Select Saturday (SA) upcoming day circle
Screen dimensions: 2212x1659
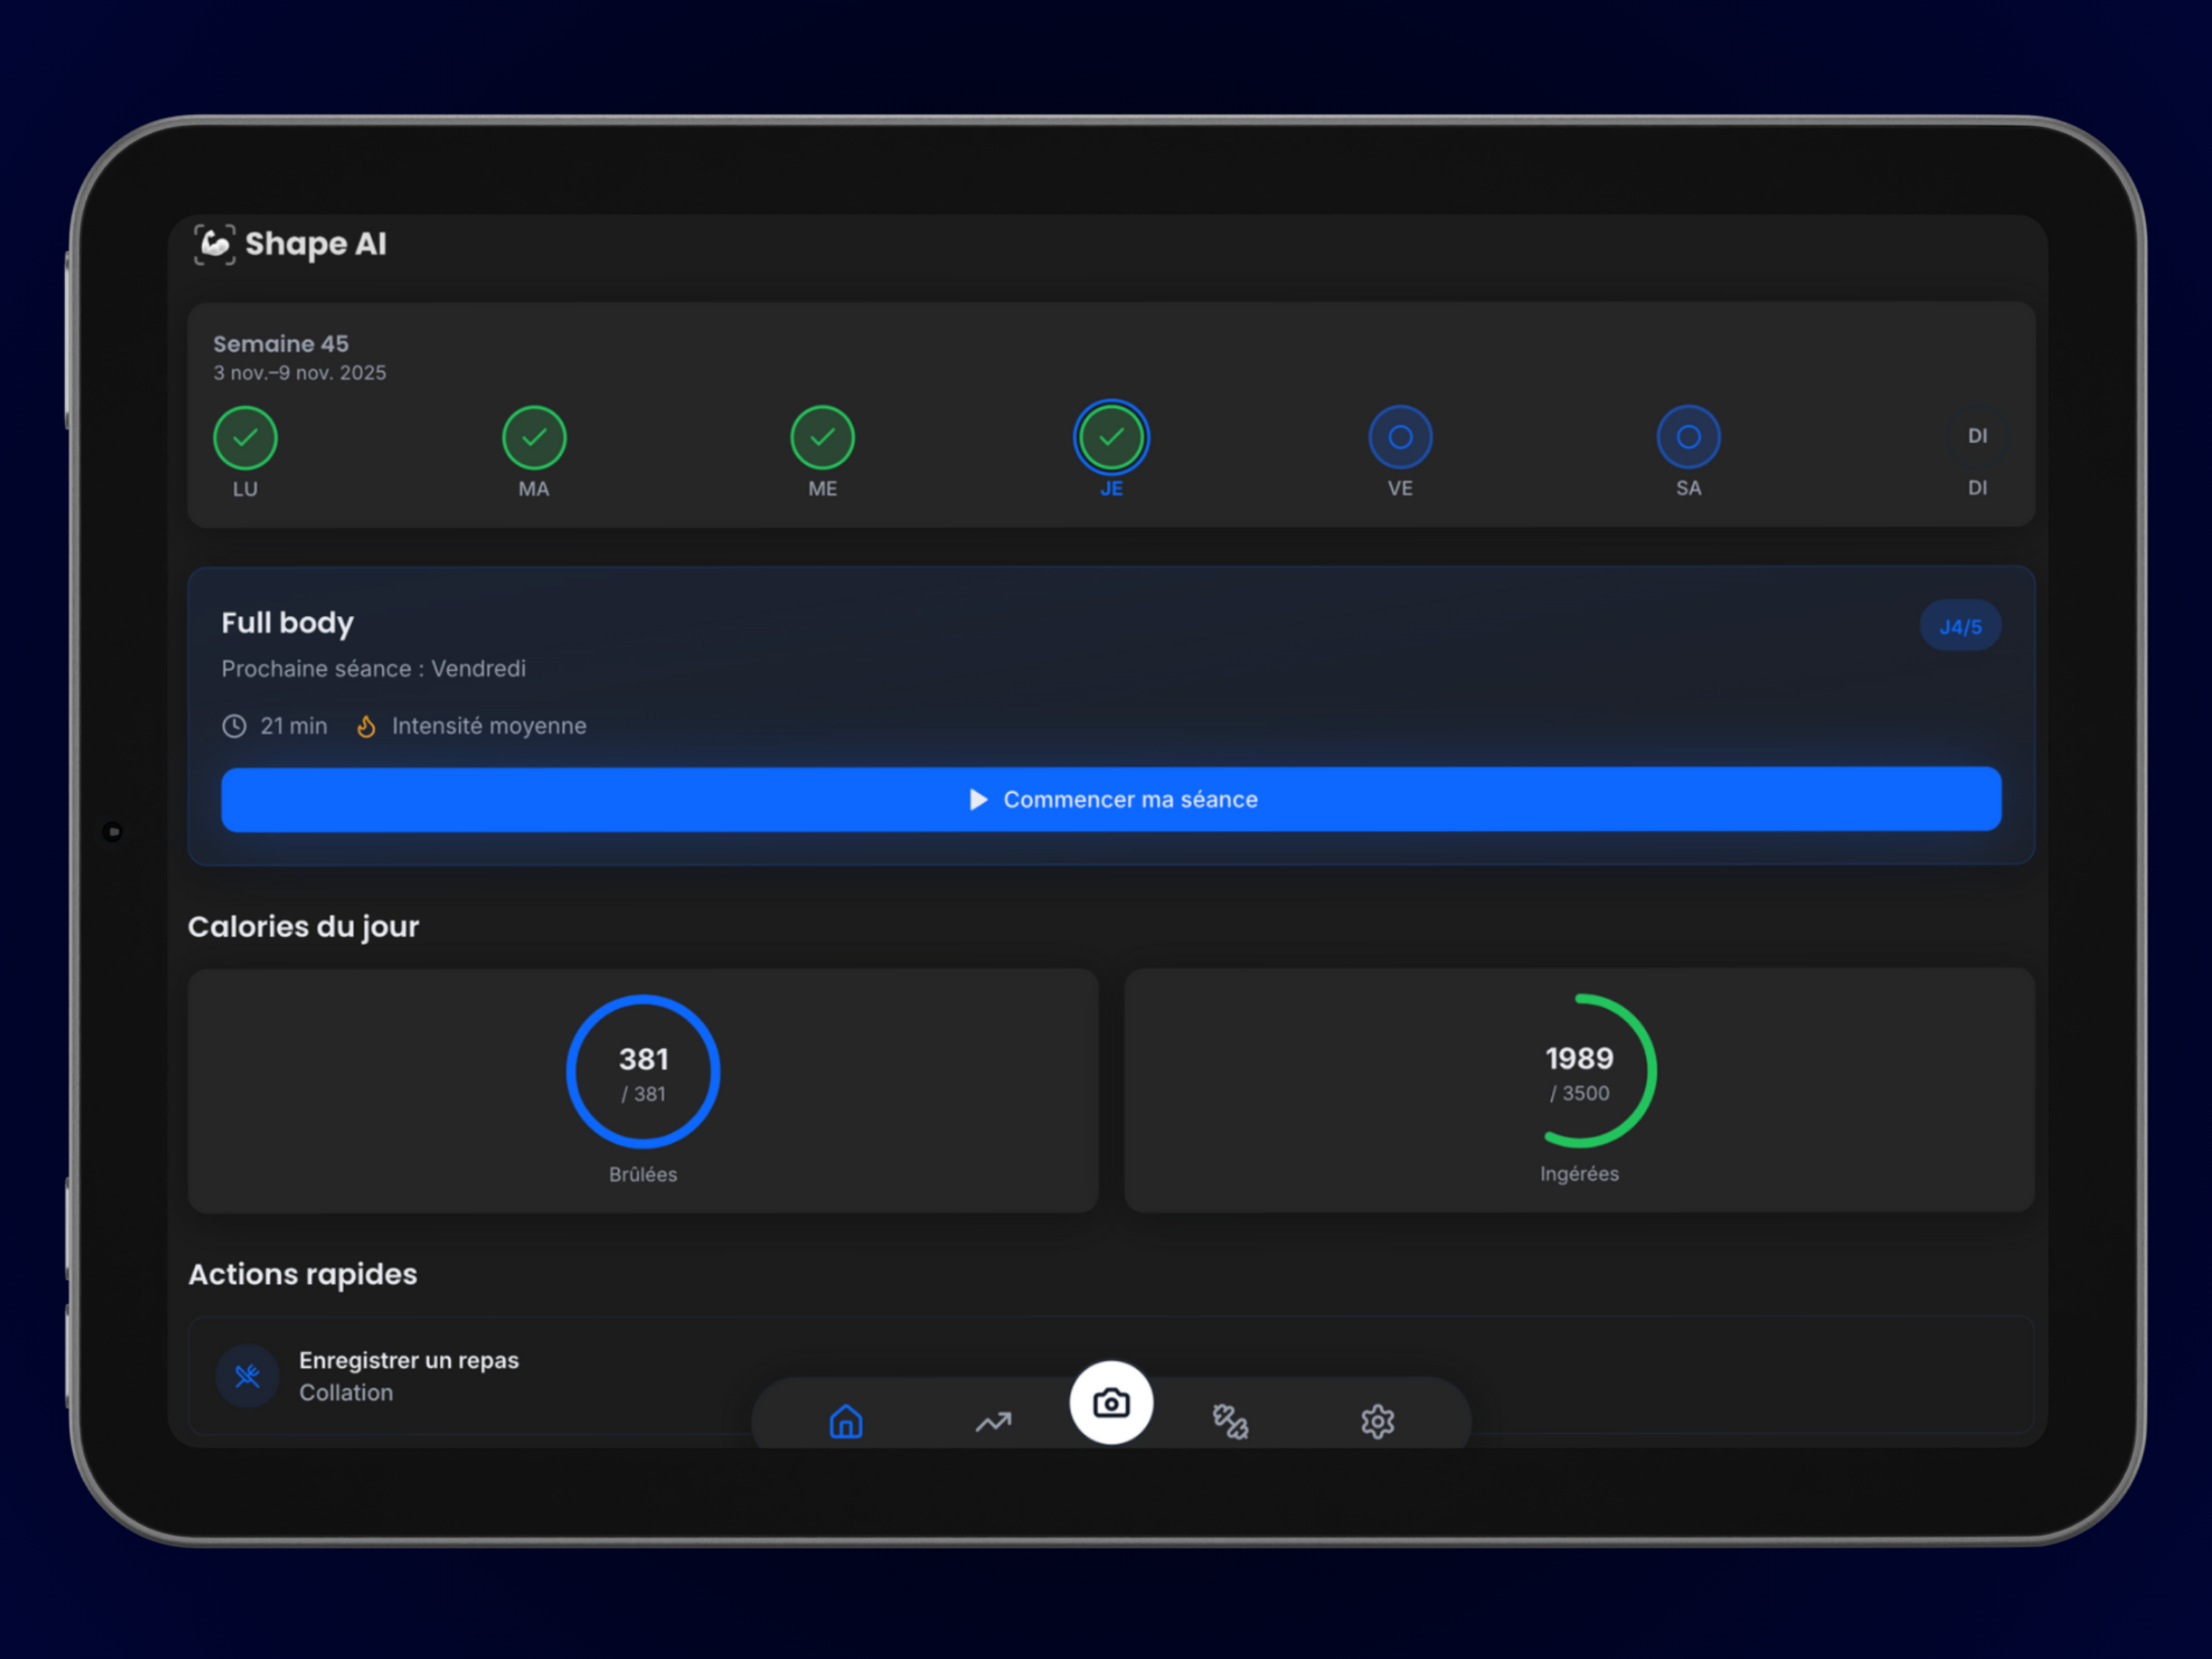(1688, 437)
